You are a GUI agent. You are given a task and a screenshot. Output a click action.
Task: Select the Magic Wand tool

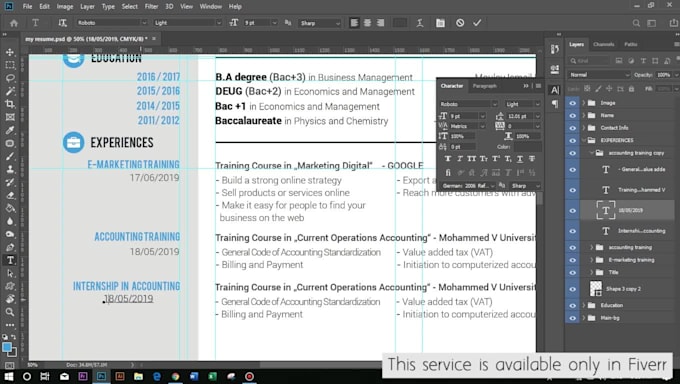tap(10, 91)
